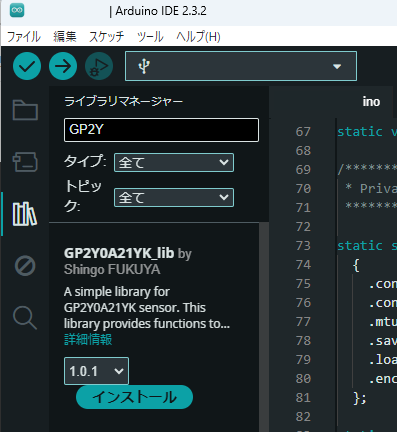The height and width of the screenshot is (432, 397).
Task: Click the USB icon in board selector
Action: click(144, 66)
